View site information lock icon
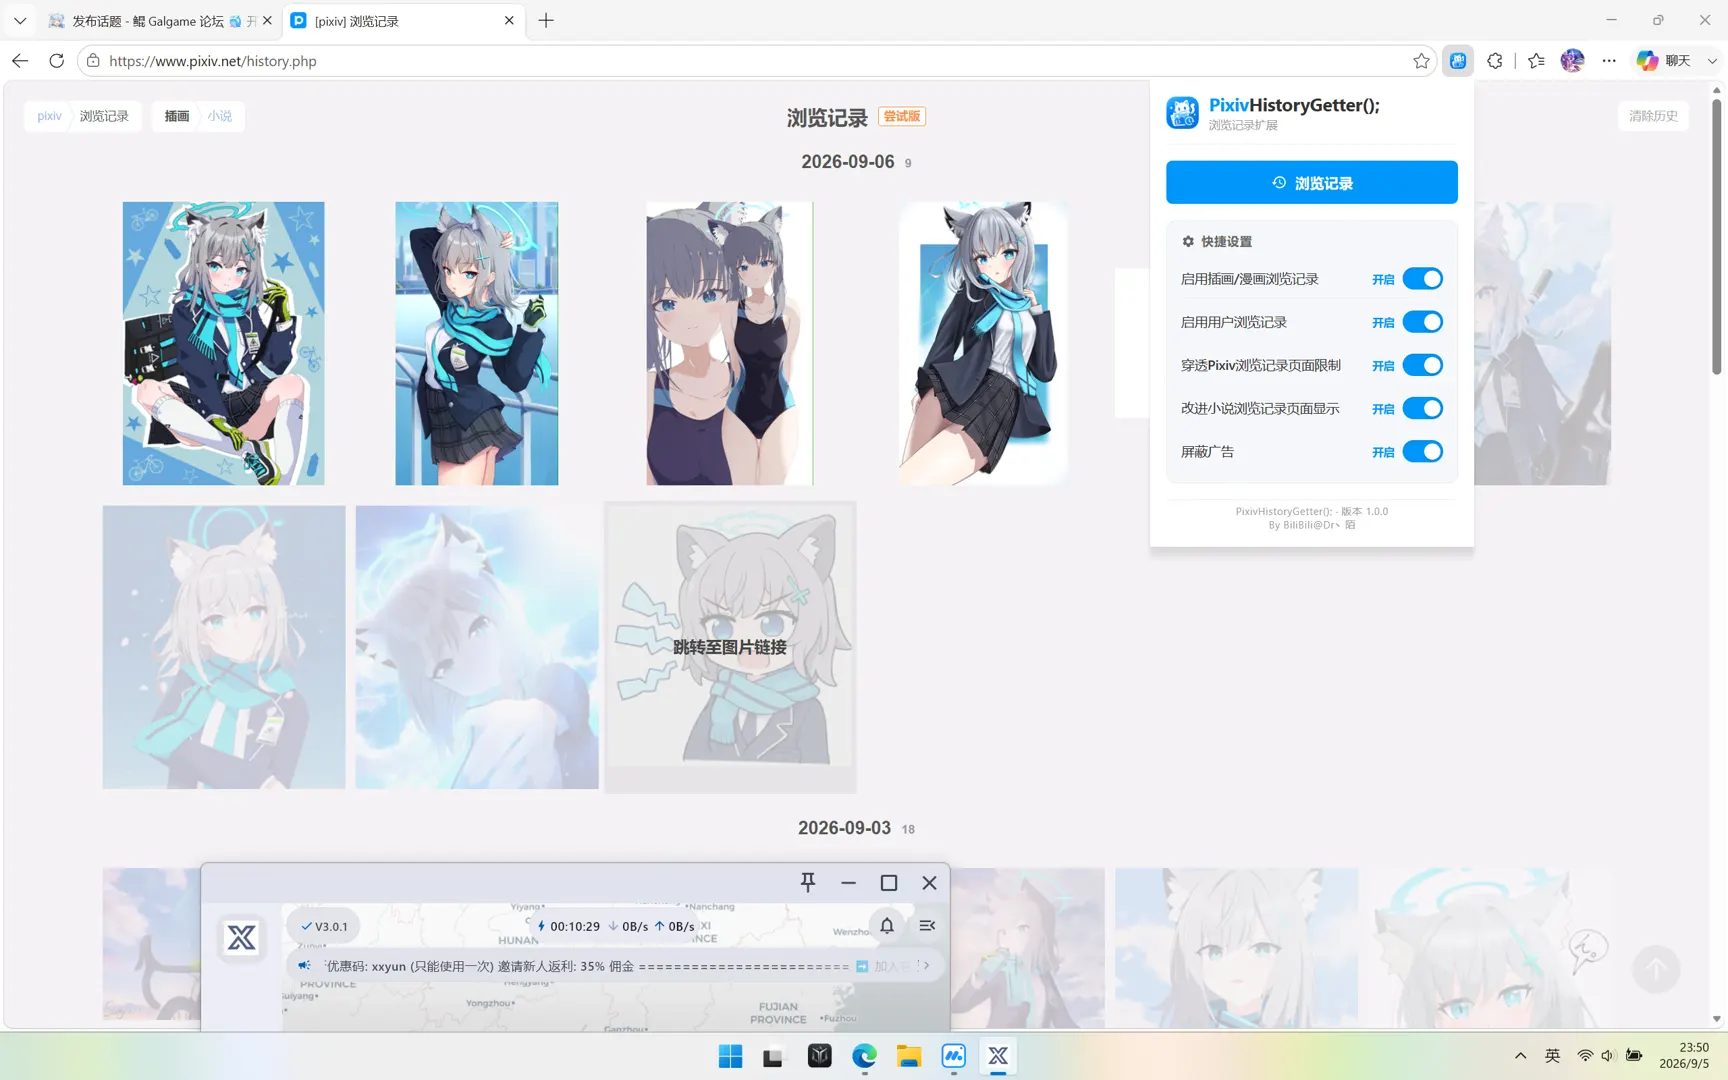1728x1080 pixels. coord(93,61)
